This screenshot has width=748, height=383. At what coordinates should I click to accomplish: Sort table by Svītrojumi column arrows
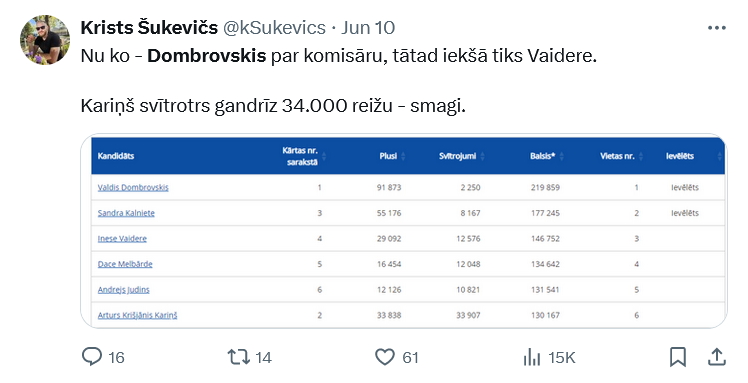[x=482, y=156]
